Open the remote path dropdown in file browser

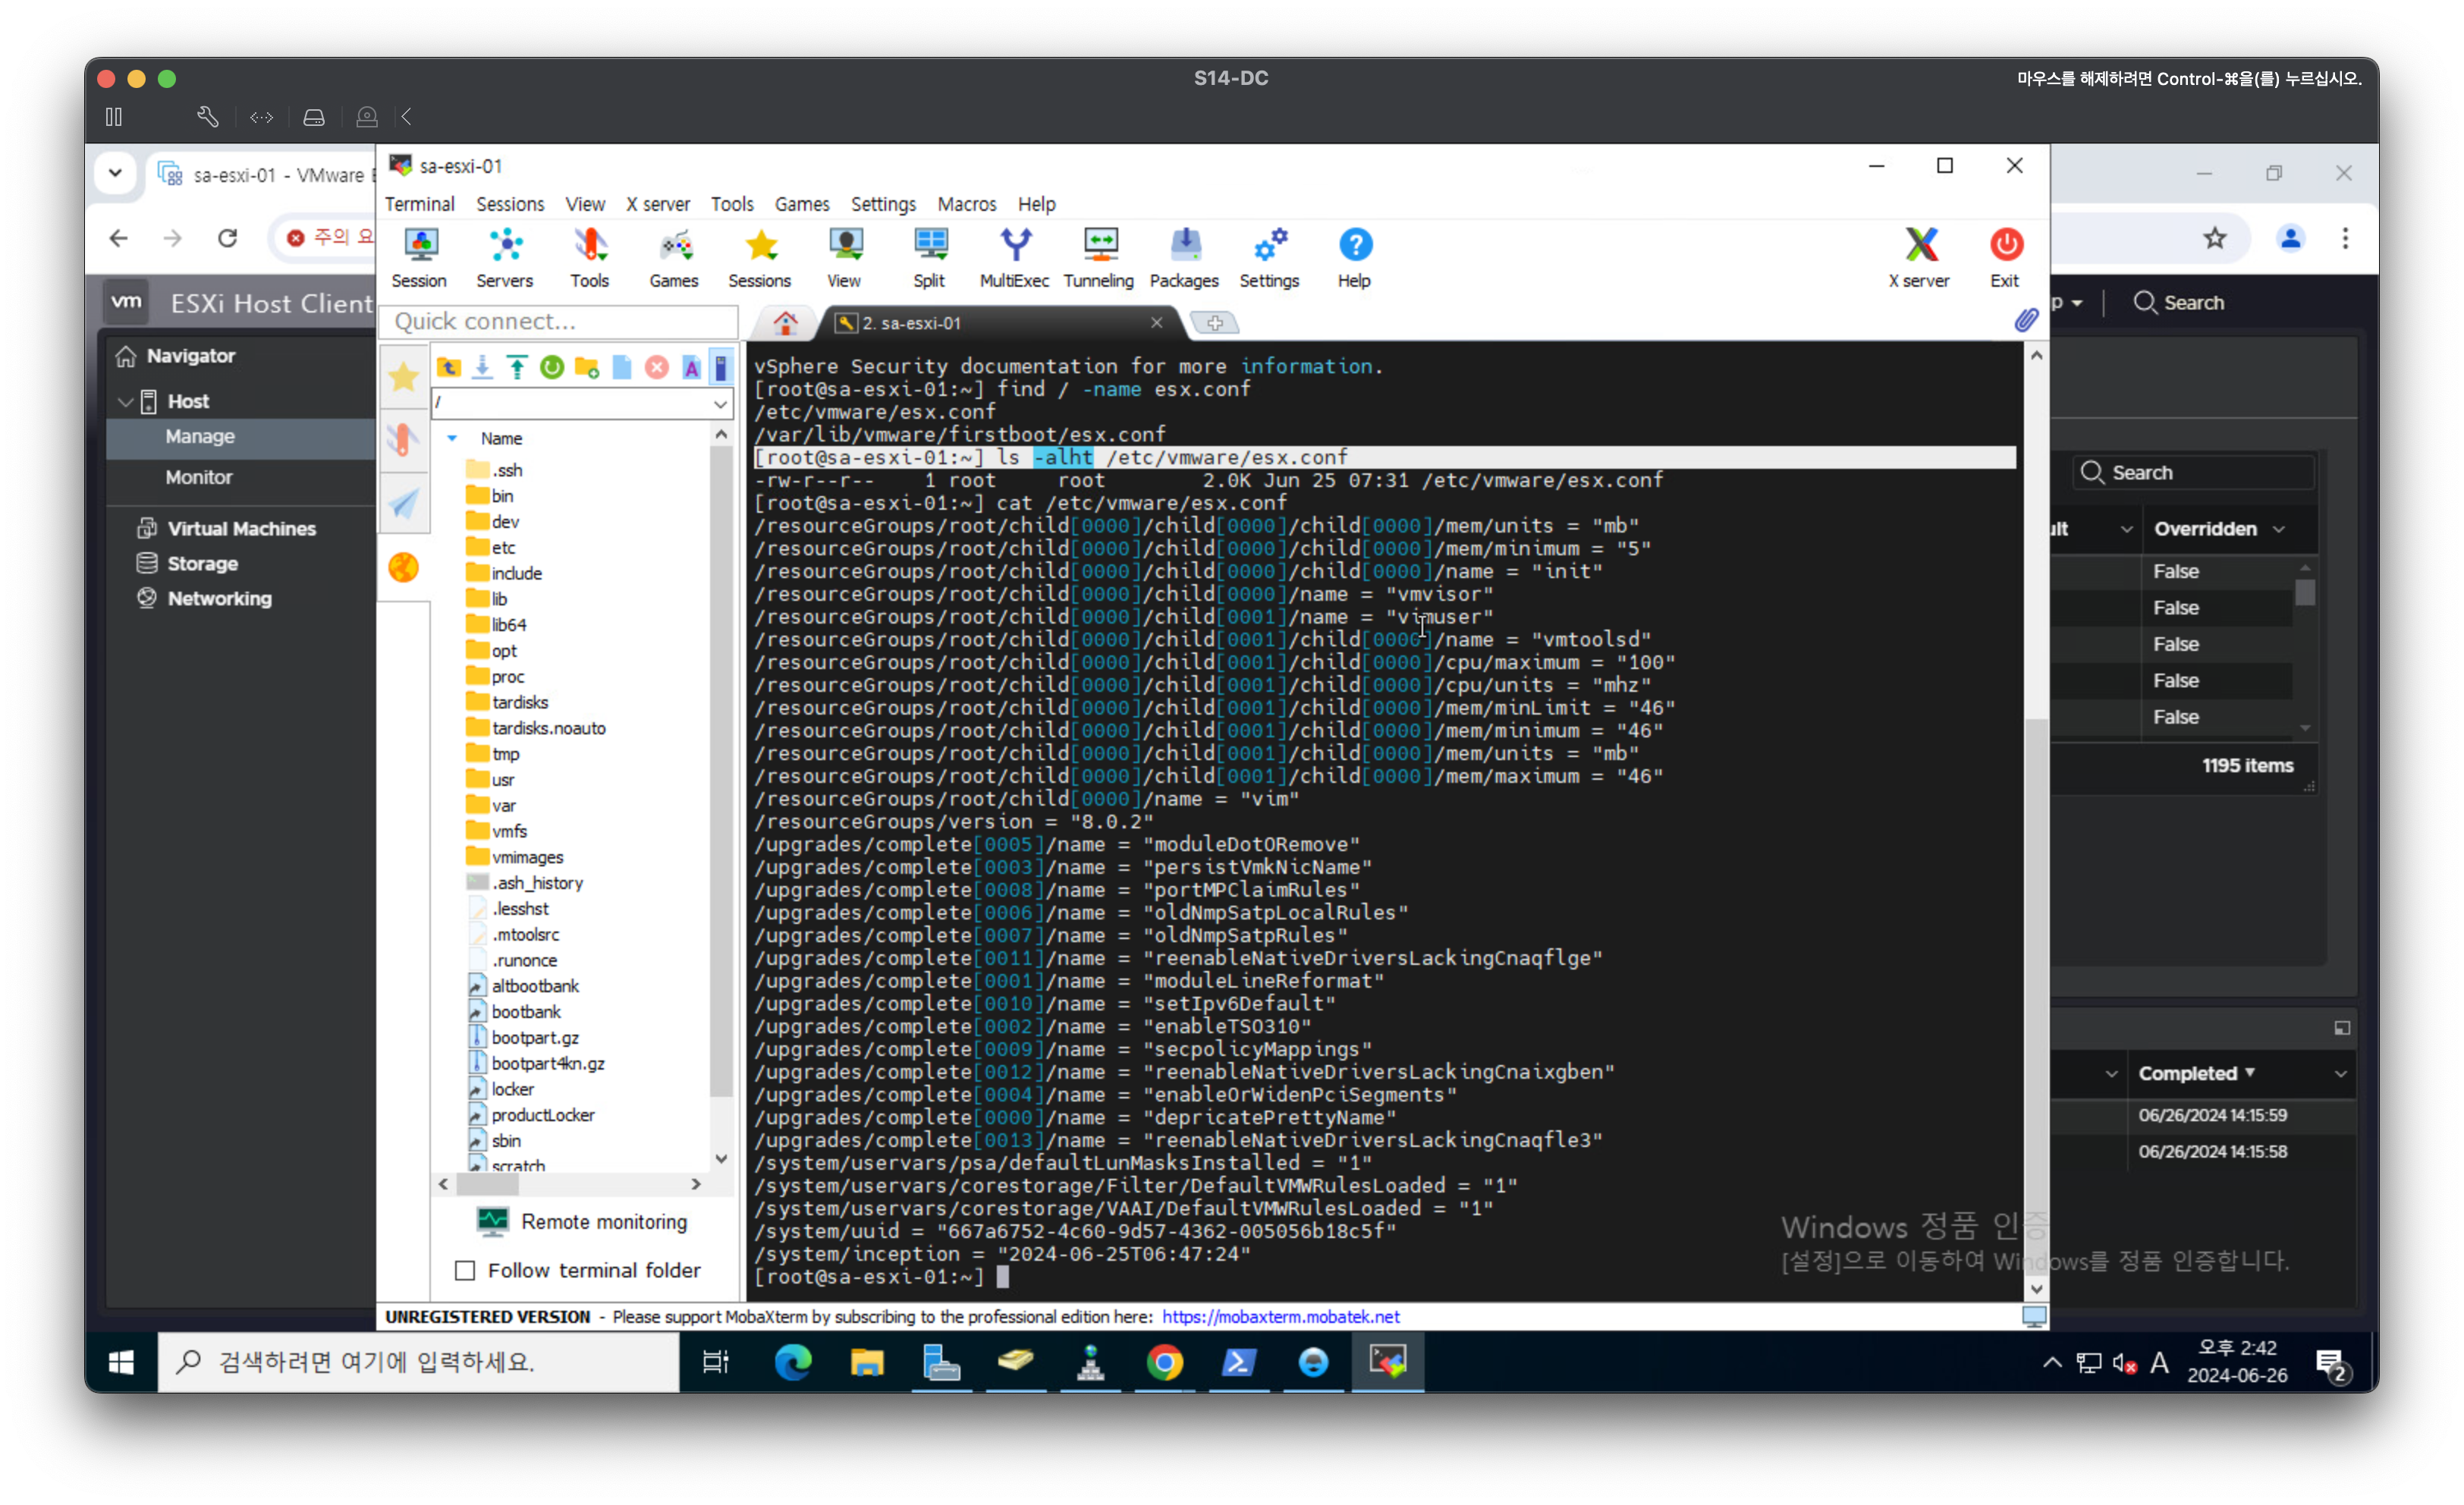(720, 403)
